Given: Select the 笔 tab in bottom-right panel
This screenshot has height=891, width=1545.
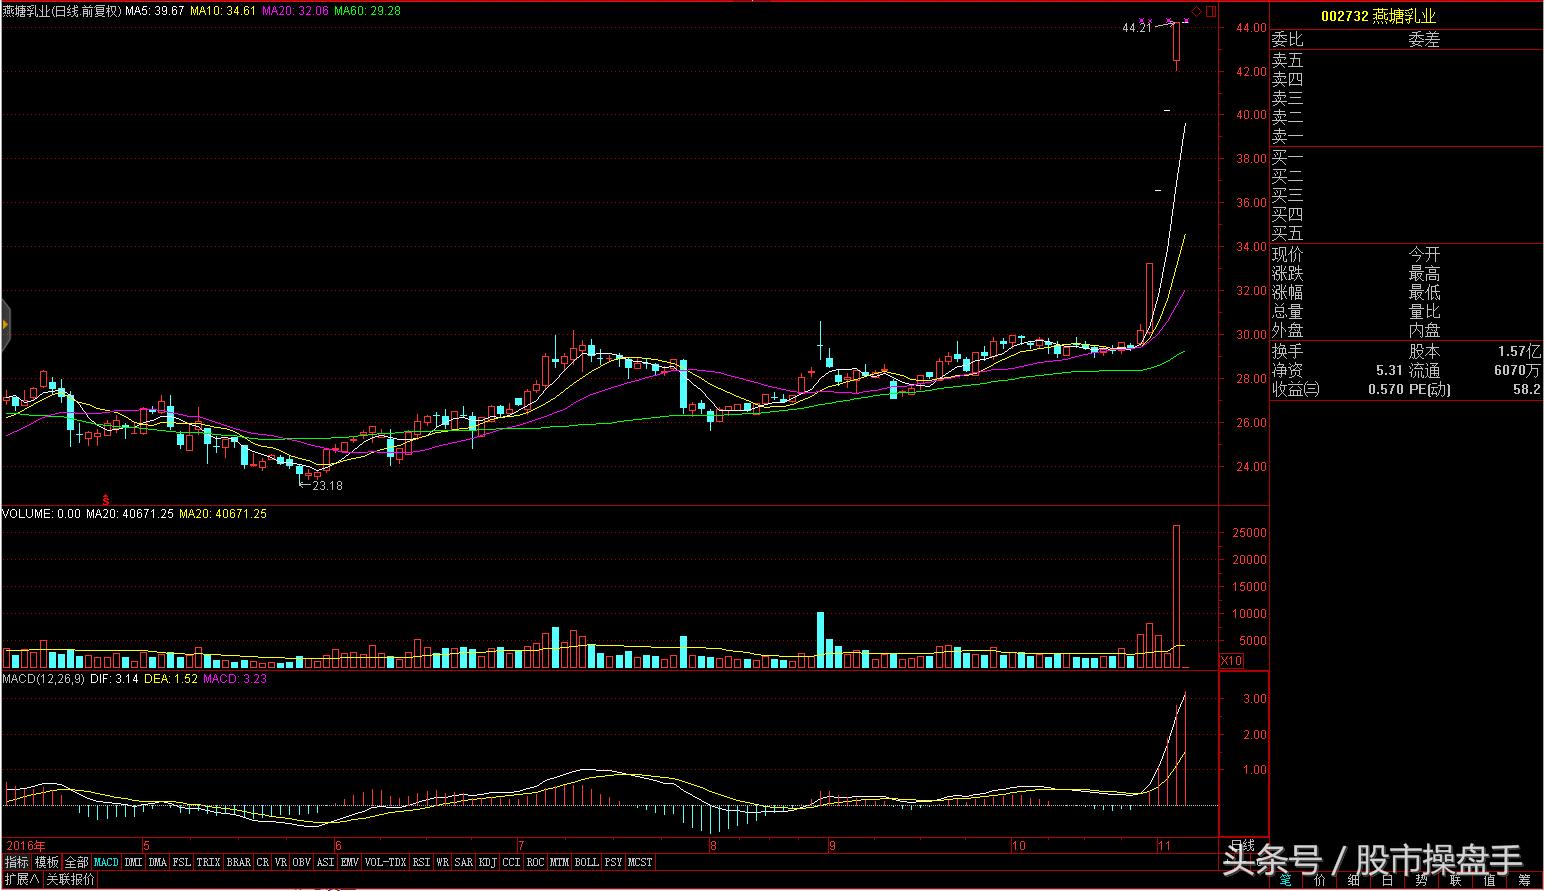Looking at the screenshot, I should tap(1286, 881).
